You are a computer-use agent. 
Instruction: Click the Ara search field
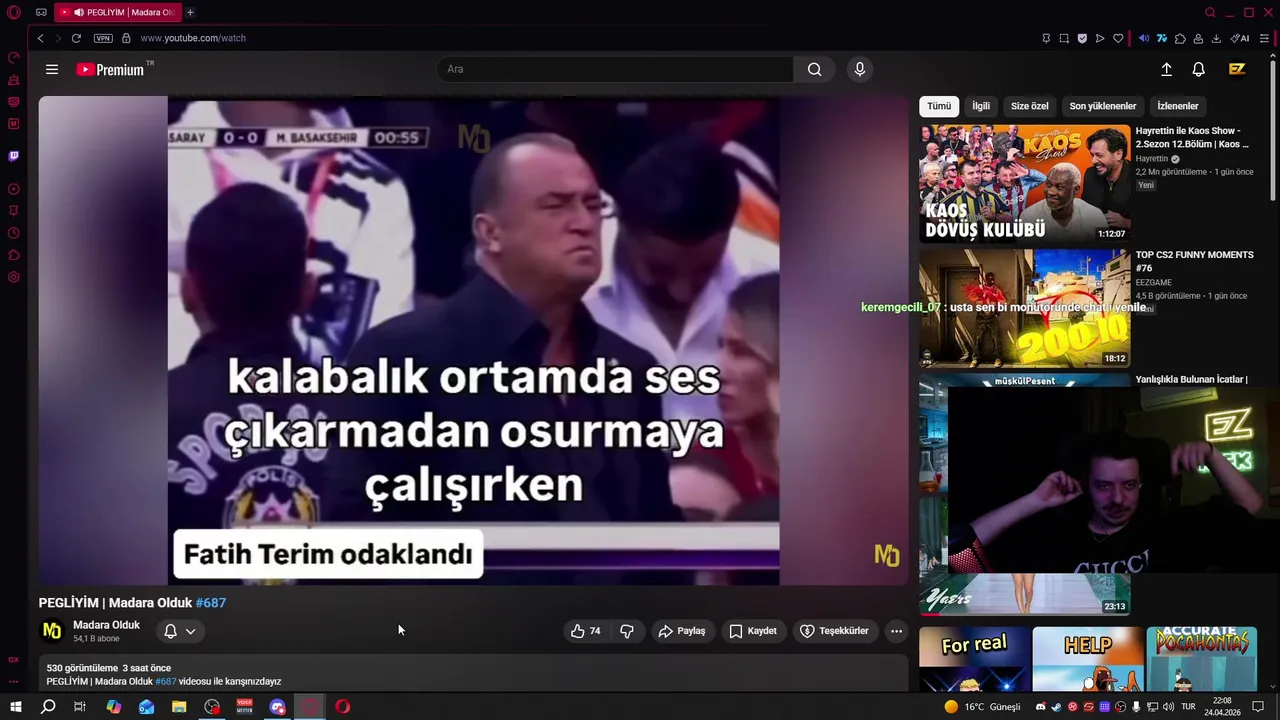(615, 69)
